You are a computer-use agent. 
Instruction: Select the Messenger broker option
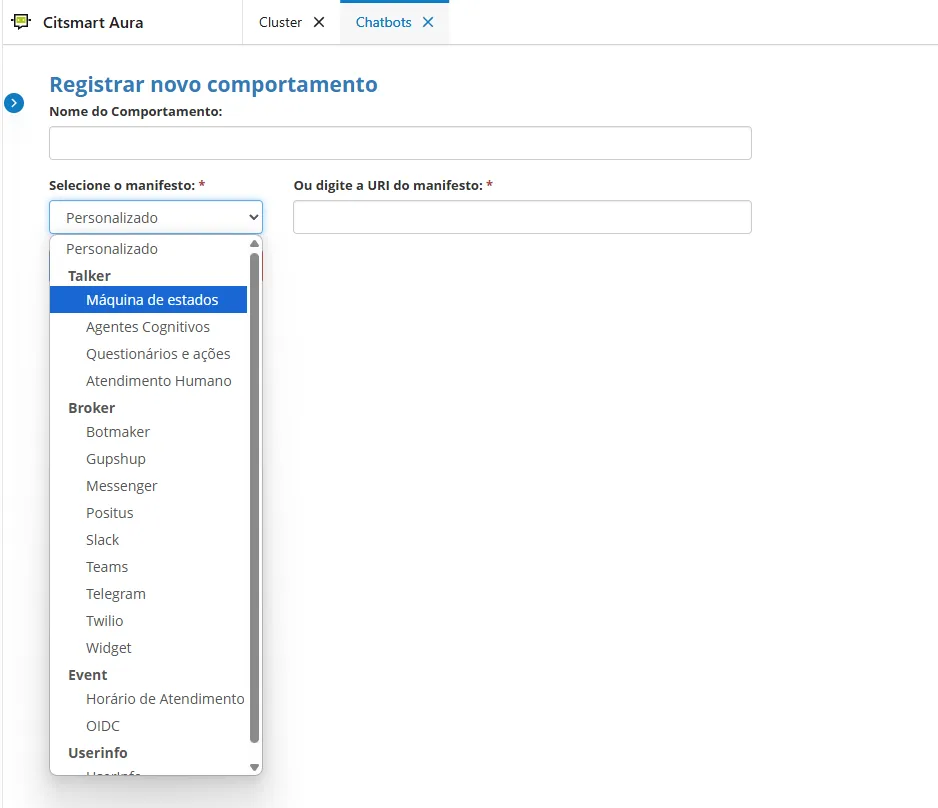coord(148,486)
